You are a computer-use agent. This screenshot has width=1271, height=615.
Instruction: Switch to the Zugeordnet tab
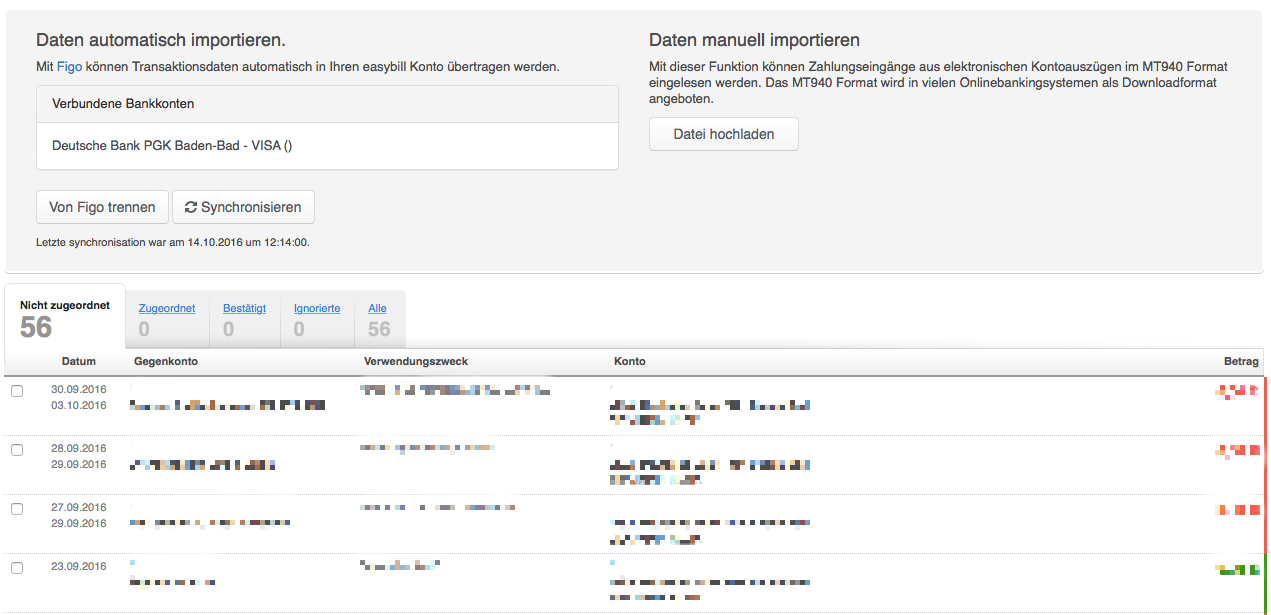coord(167,320)
